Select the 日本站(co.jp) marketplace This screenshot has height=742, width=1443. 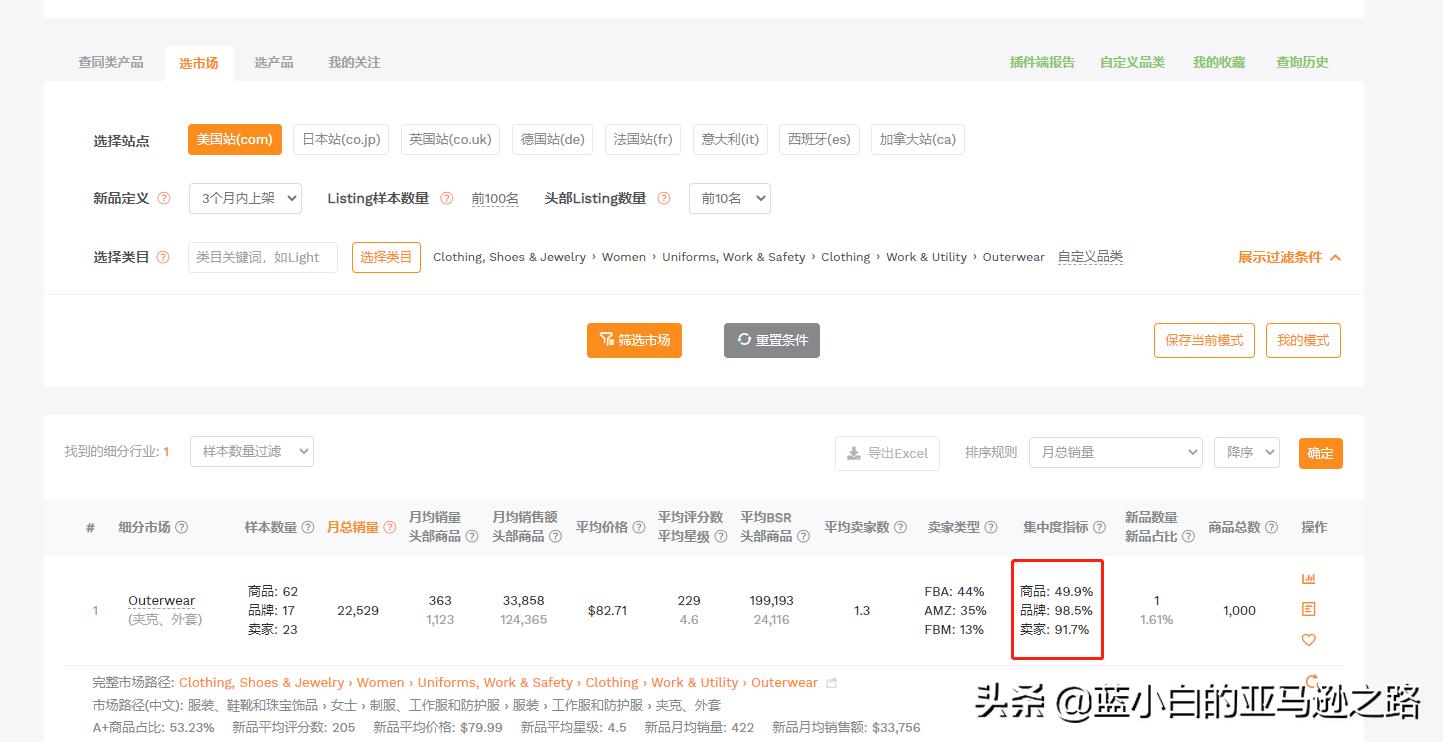[340, 139]
